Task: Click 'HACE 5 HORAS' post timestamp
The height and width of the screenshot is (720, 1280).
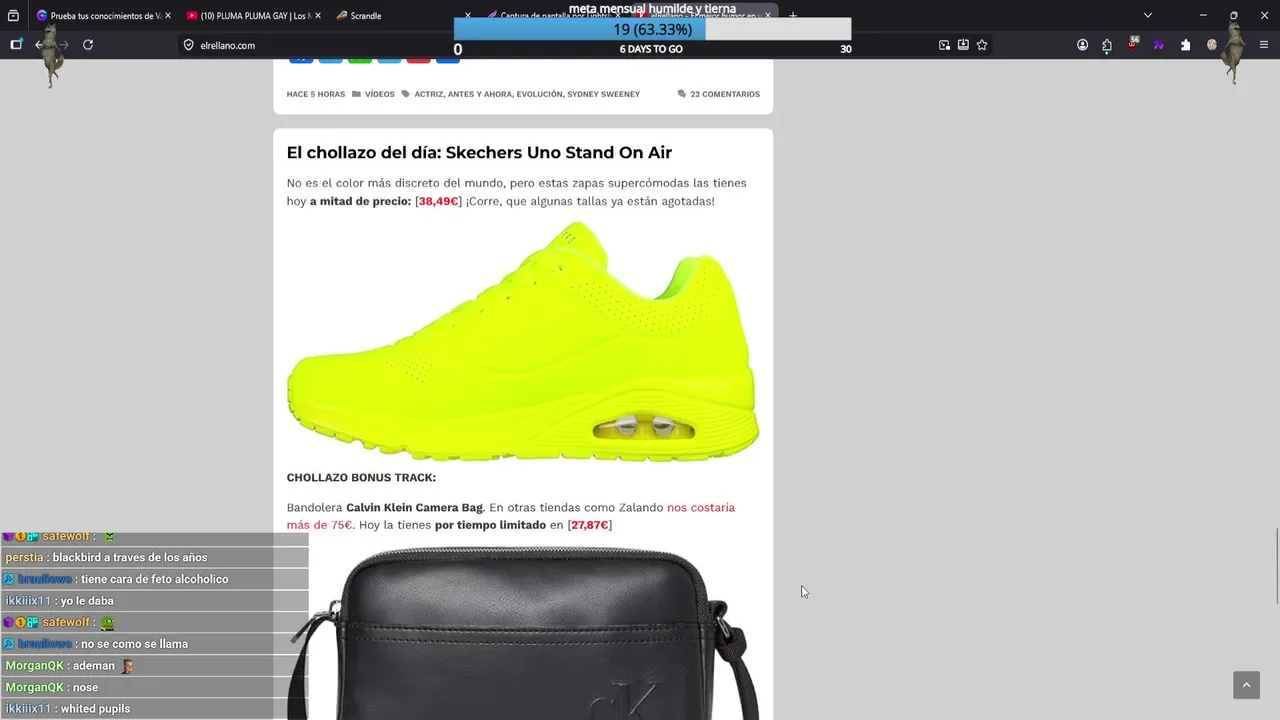Action: 316,94
